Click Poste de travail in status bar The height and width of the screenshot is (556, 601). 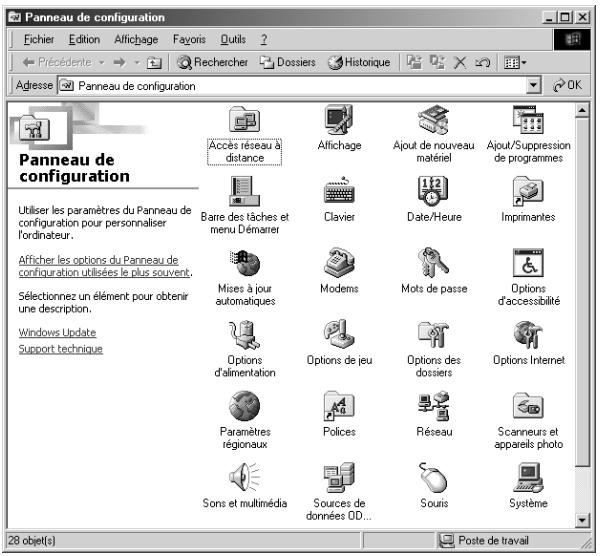[x=484, y=541]
